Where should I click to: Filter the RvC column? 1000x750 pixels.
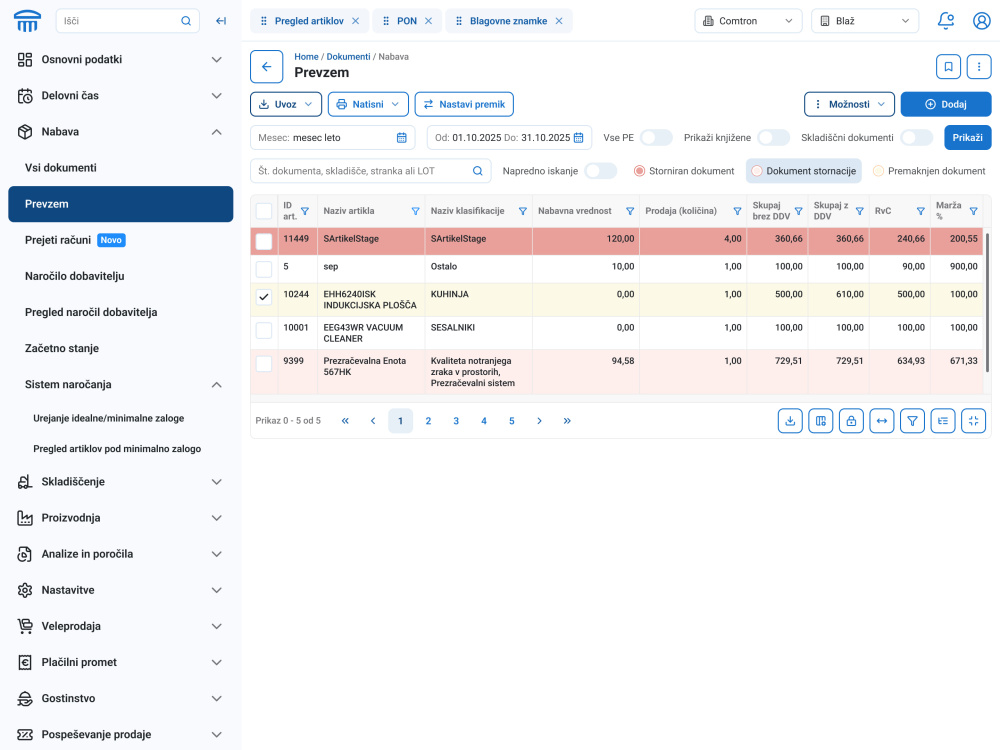coord(920,211)
